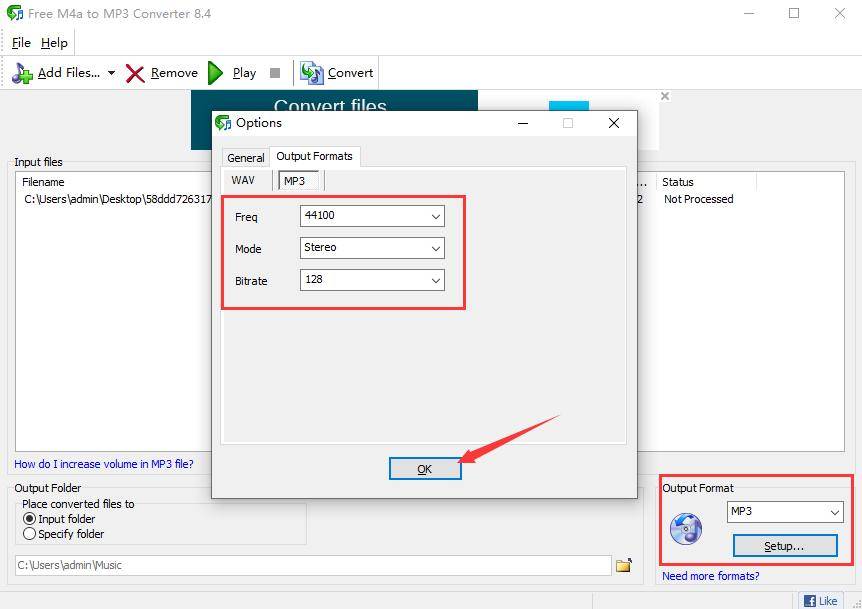
Task: Expand the Freq 44100 dropdown
Action: click(x=436, y=217)
